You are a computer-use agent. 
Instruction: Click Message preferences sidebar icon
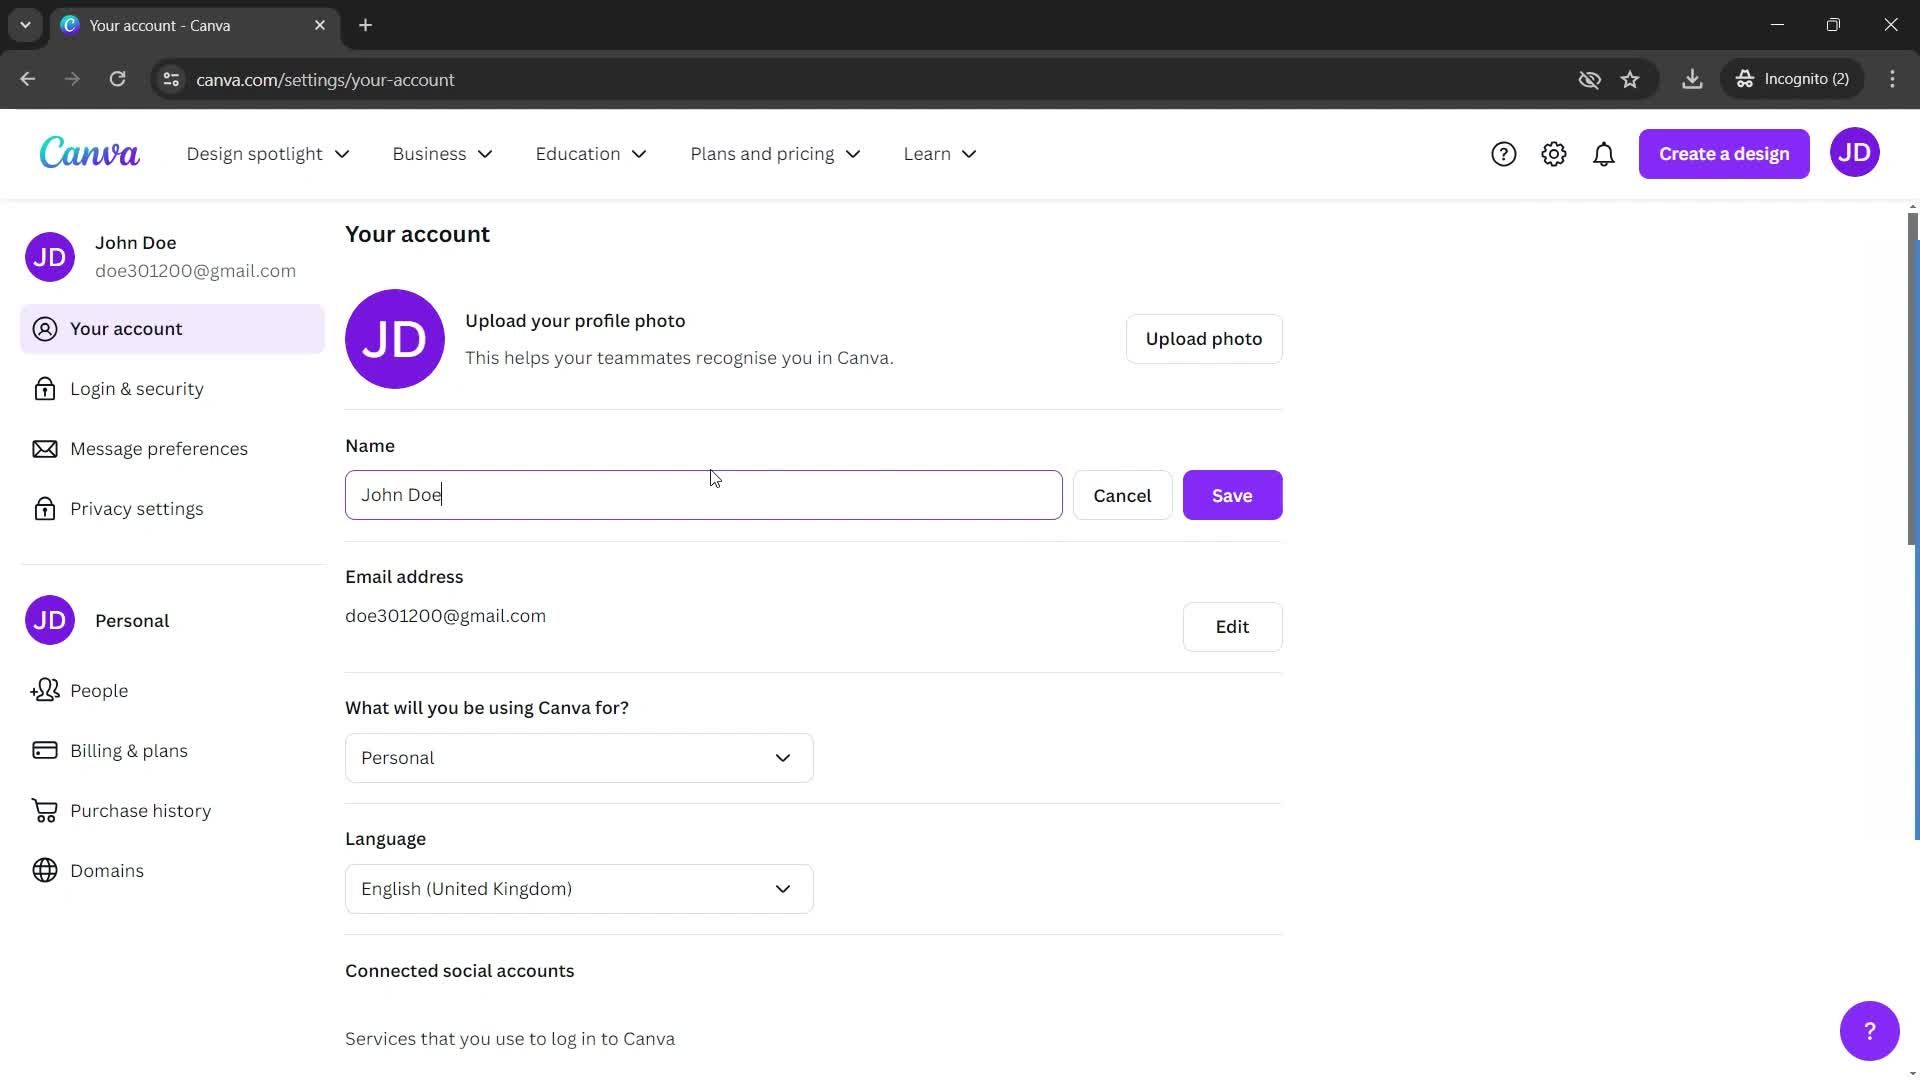tap(46, 448)
